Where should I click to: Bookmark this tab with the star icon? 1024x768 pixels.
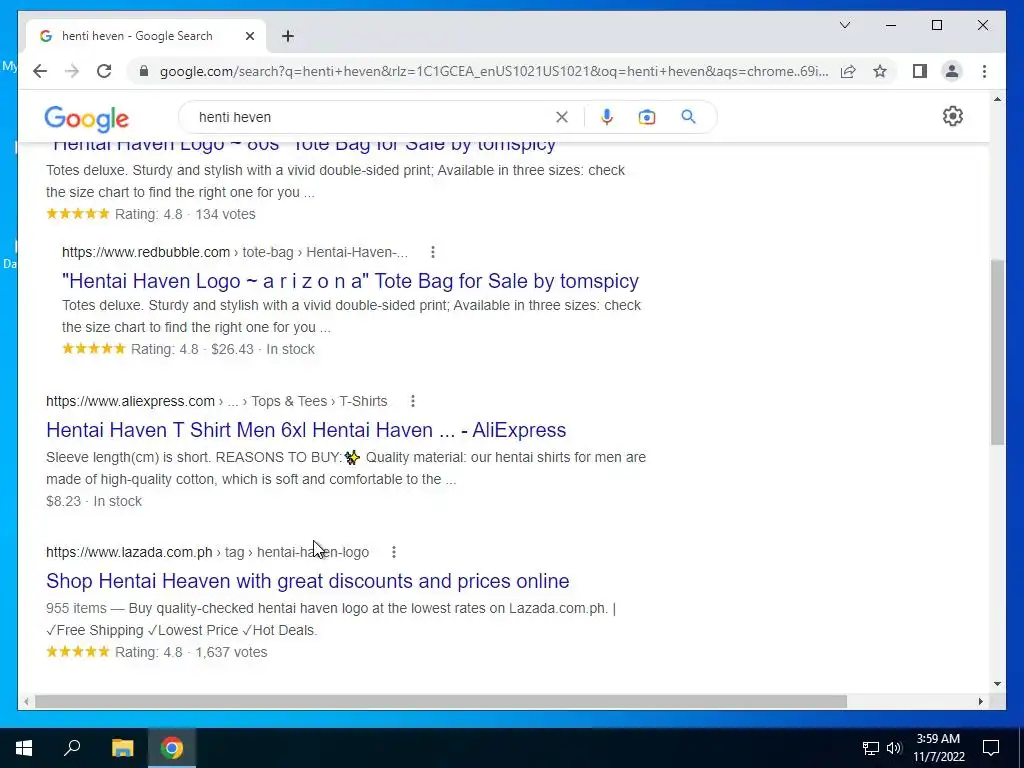pos(880,71)
